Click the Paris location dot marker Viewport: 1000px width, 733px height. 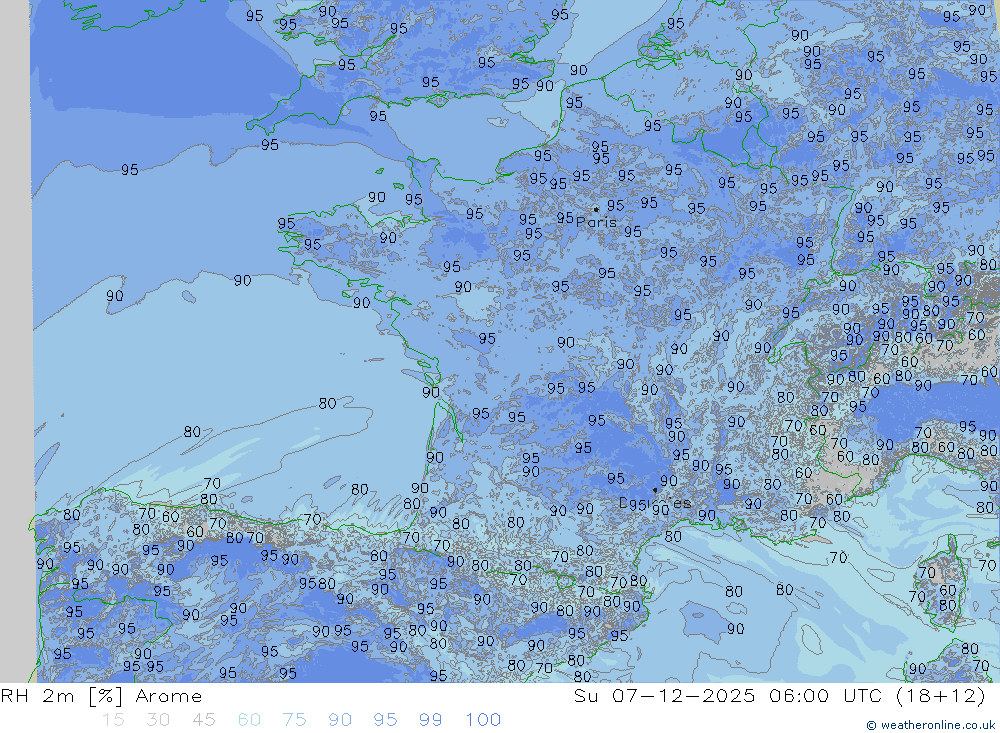pos(596,209)
